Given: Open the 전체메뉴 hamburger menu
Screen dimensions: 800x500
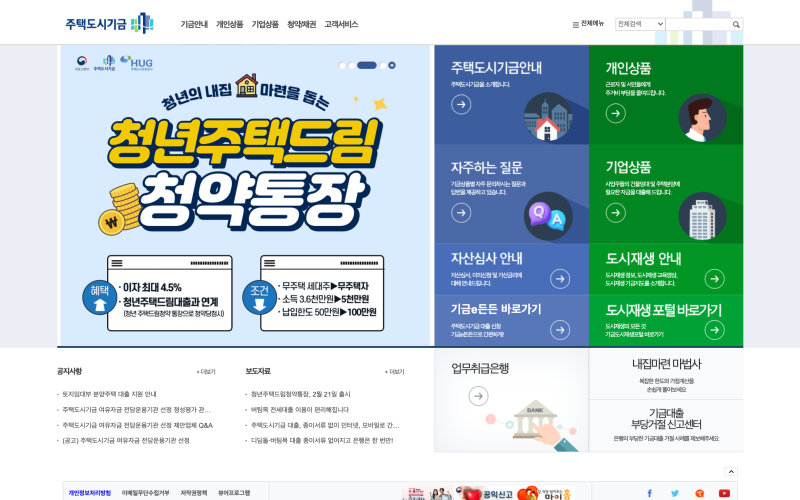Looking at the screenshot, I should [588, 23].
